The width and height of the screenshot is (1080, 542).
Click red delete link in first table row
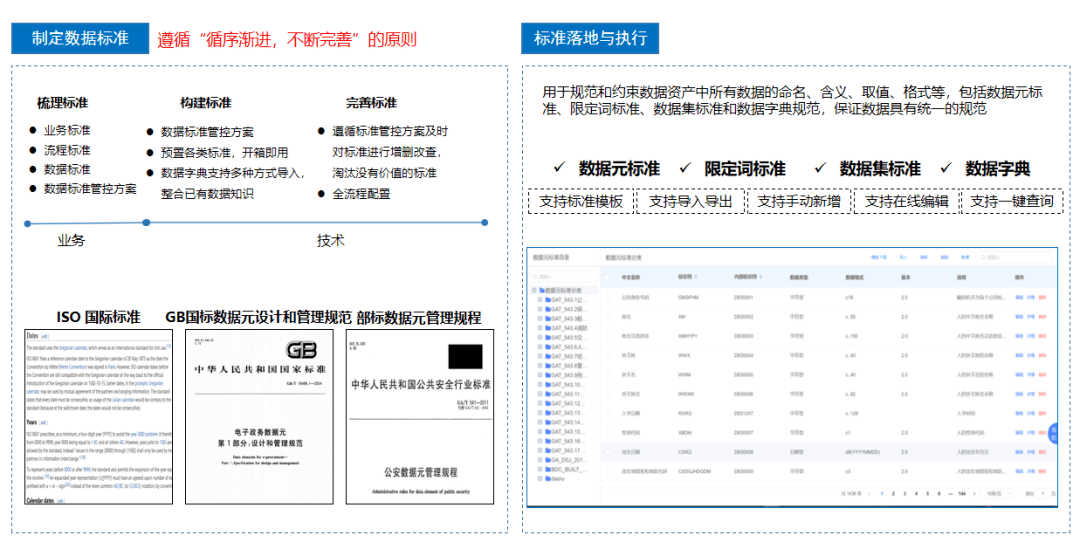pyautogui.click(x=1042, y=297)
